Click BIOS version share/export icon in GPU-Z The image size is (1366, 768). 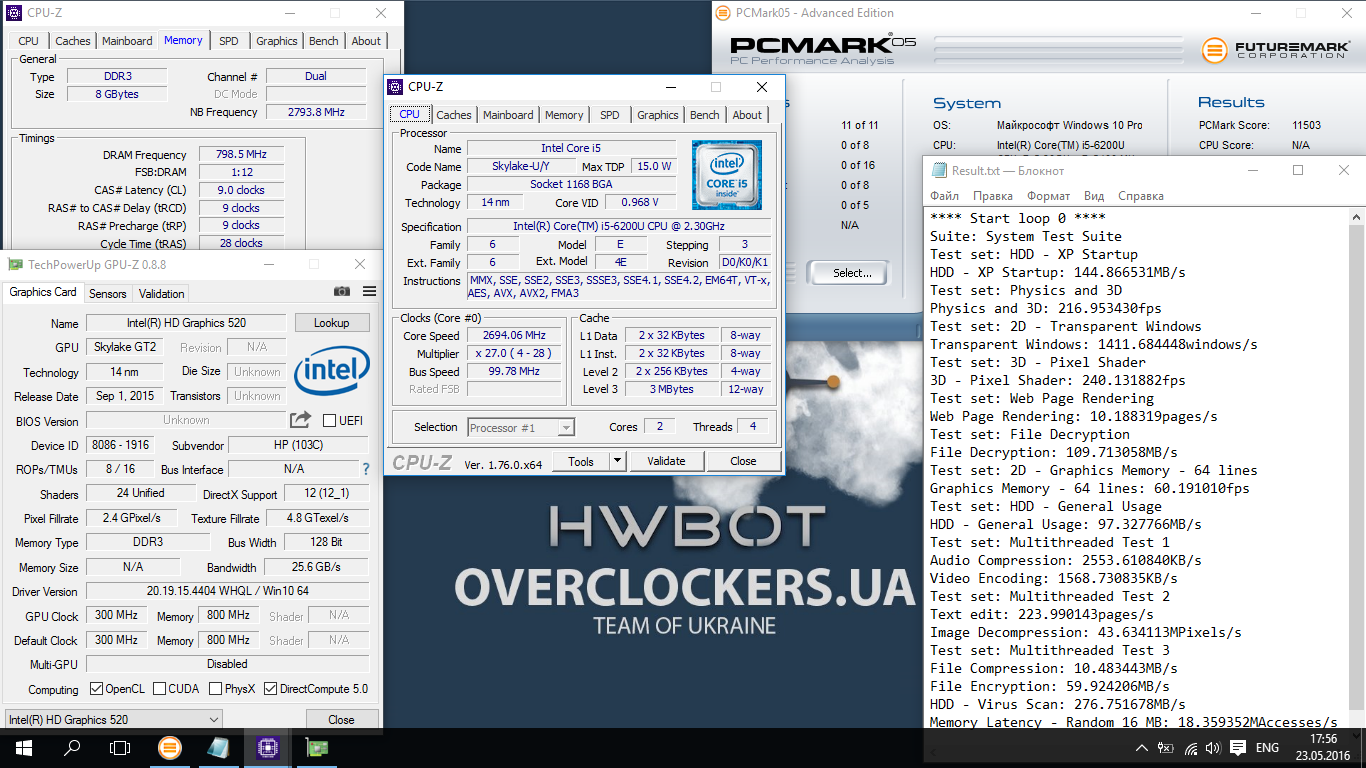300,420
